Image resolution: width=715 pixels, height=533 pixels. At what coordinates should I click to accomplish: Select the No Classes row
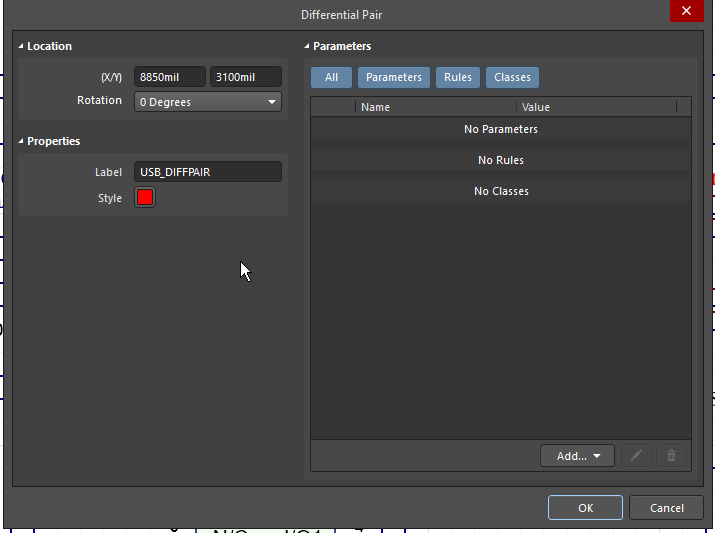[501, 191]
